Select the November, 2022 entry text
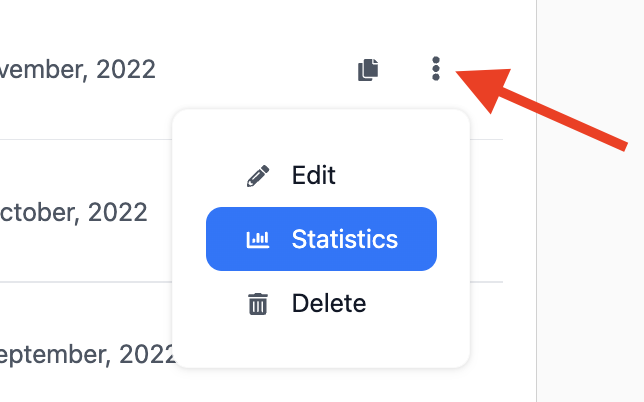The image size is (644, 402). (78, 69)
